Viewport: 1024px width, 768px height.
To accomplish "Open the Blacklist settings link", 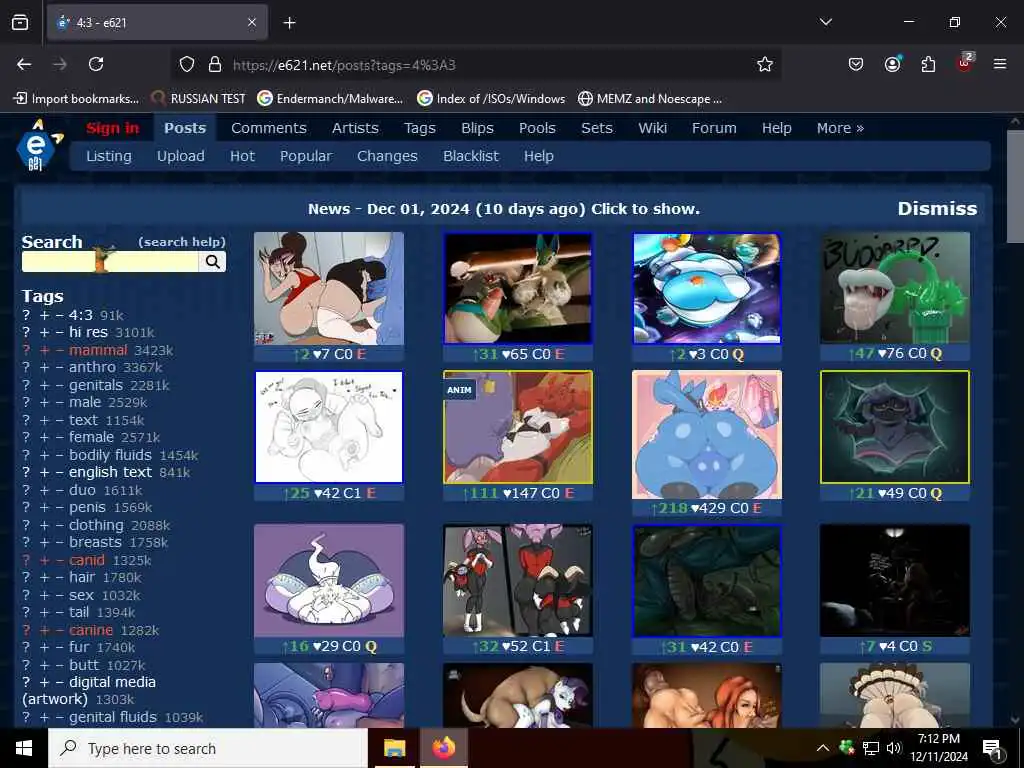I will coord(470,156).
